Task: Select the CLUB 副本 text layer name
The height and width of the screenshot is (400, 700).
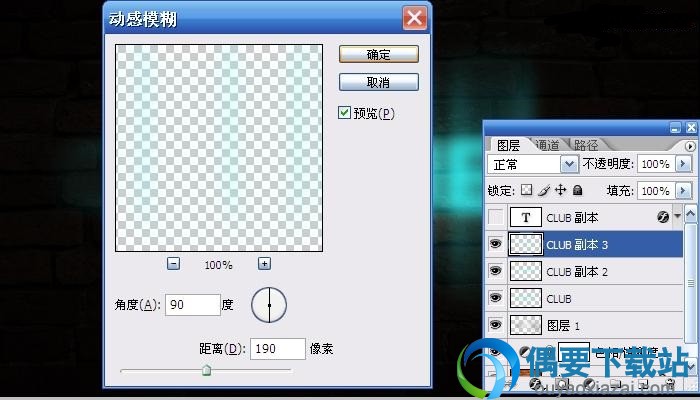Action: click(x=572, y=217)
